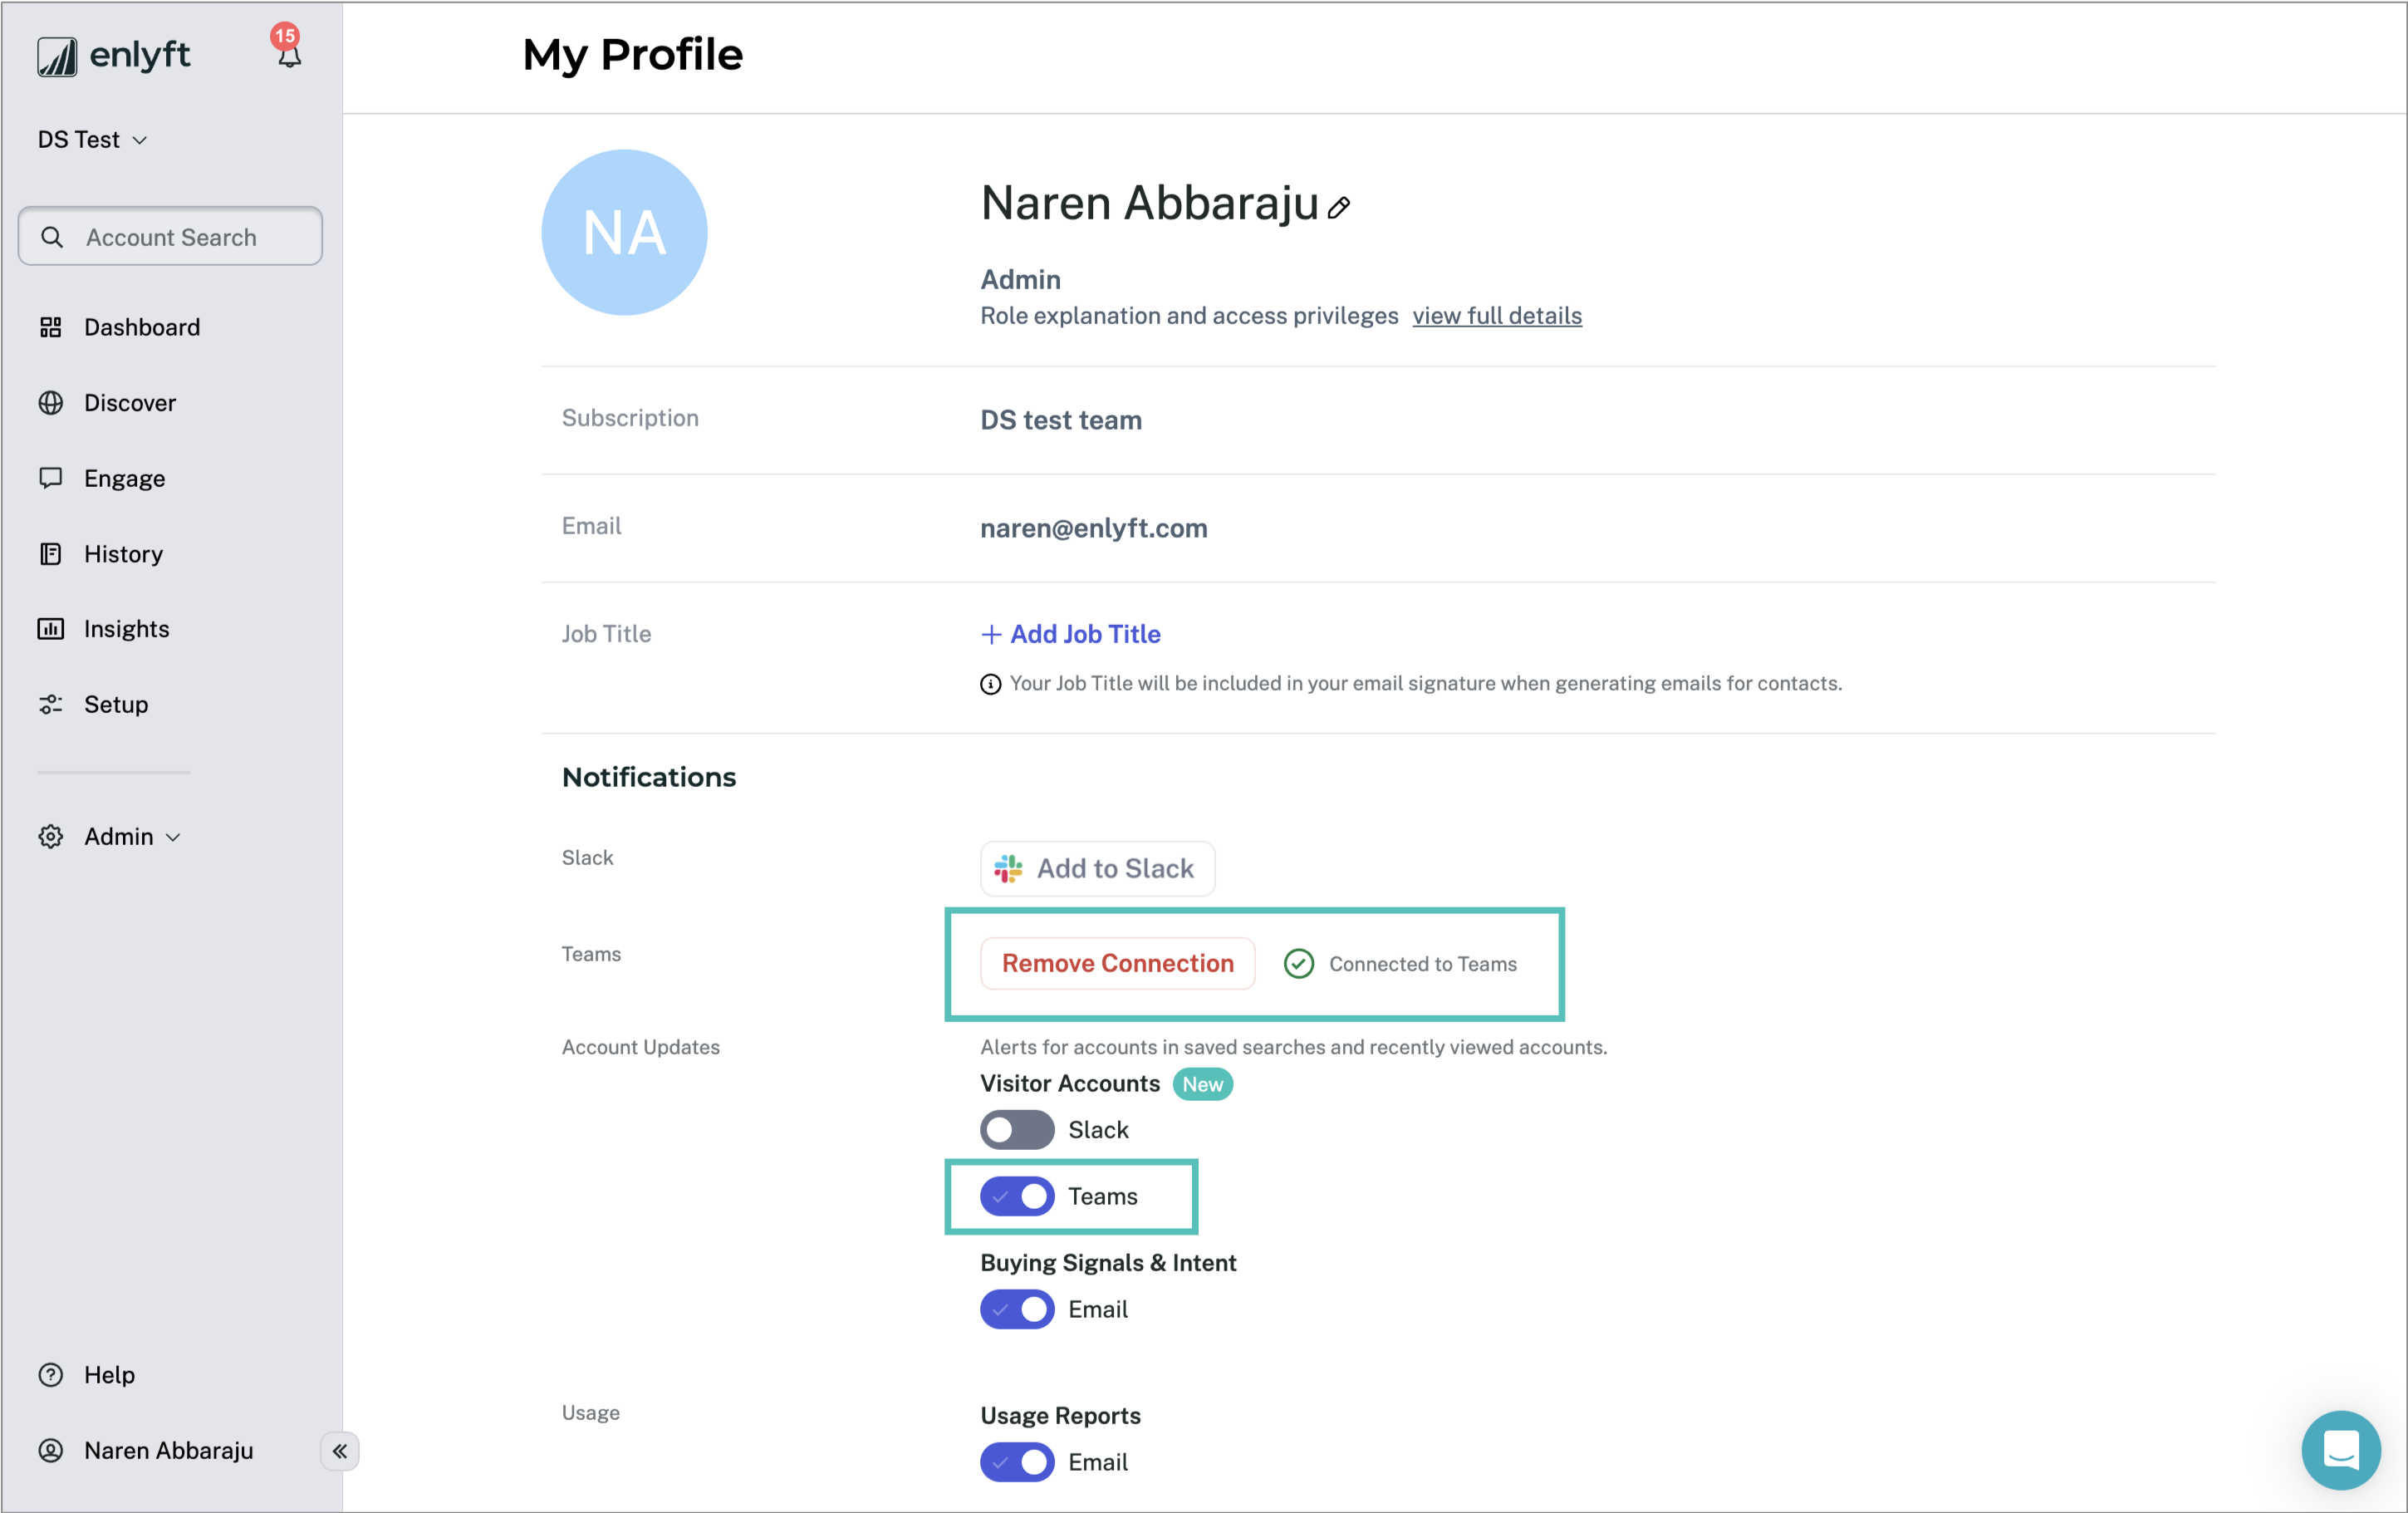Click the enlyft logo
2408x1513 pixels.
pyautogui.click(x=113, y=55)
